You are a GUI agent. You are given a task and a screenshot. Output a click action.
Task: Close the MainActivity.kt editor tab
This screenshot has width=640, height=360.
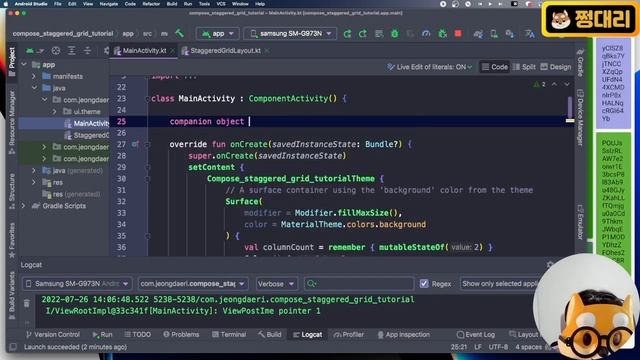[173, 51]
